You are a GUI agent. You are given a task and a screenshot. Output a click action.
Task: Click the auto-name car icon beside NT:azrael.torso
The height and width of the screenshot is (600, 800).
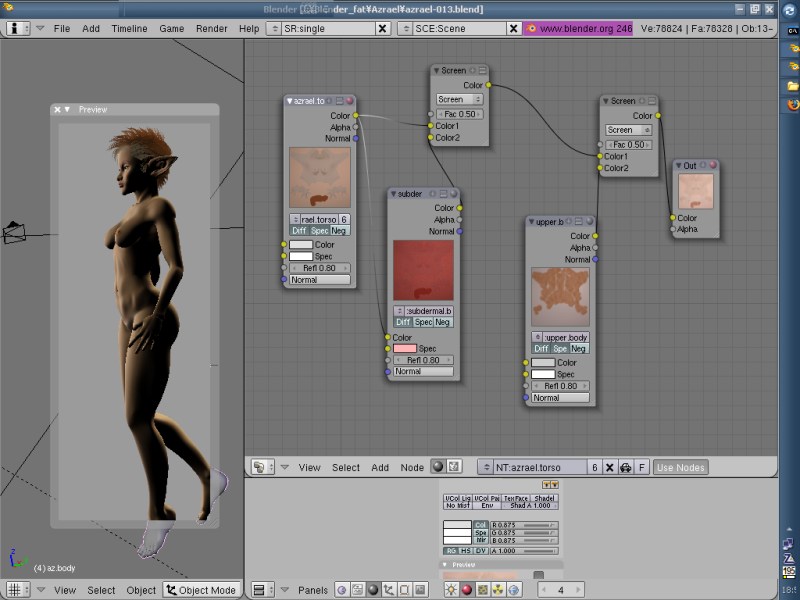click(x=625, y=467)
